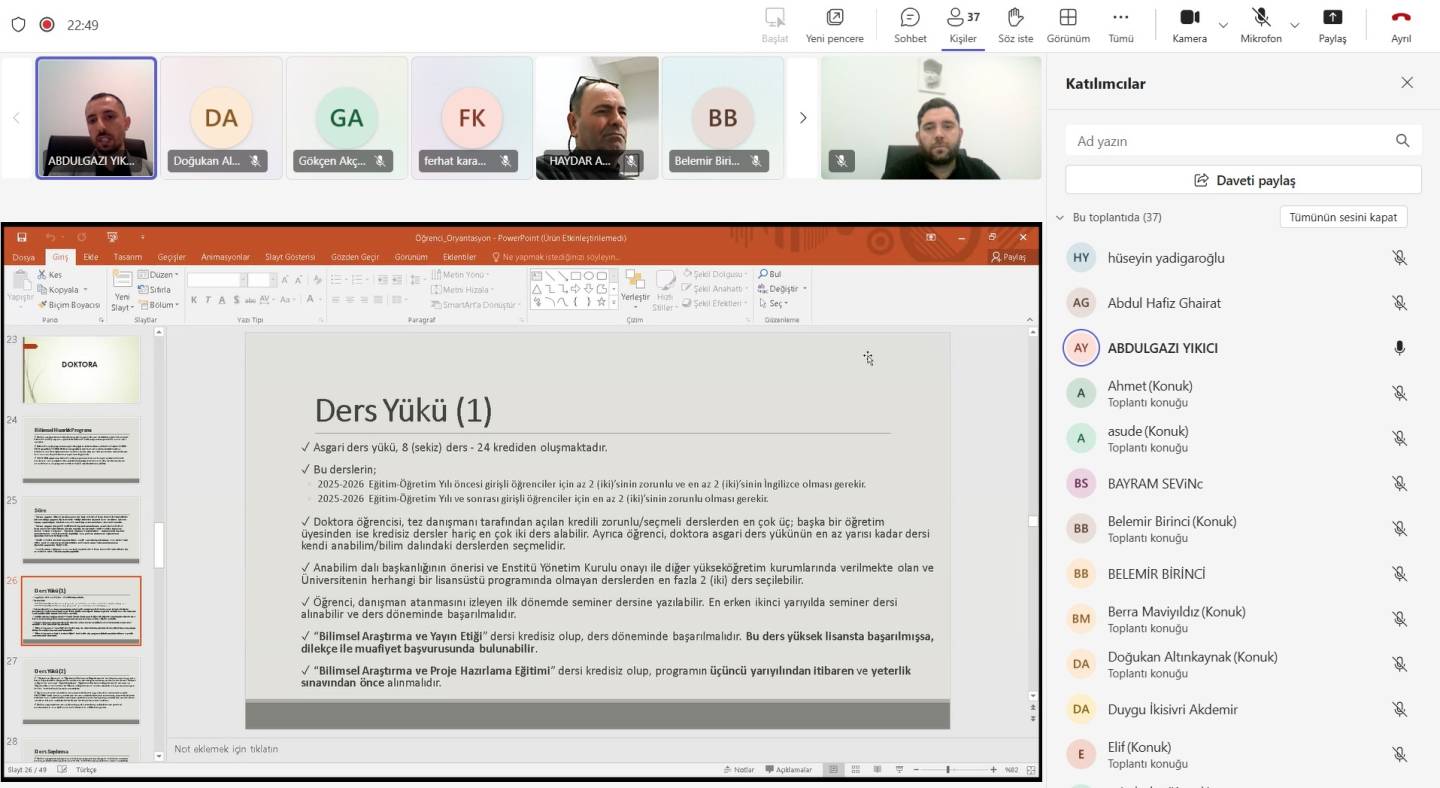
Task: Raise hand with Söz iste
Action: coord(1015,18)
